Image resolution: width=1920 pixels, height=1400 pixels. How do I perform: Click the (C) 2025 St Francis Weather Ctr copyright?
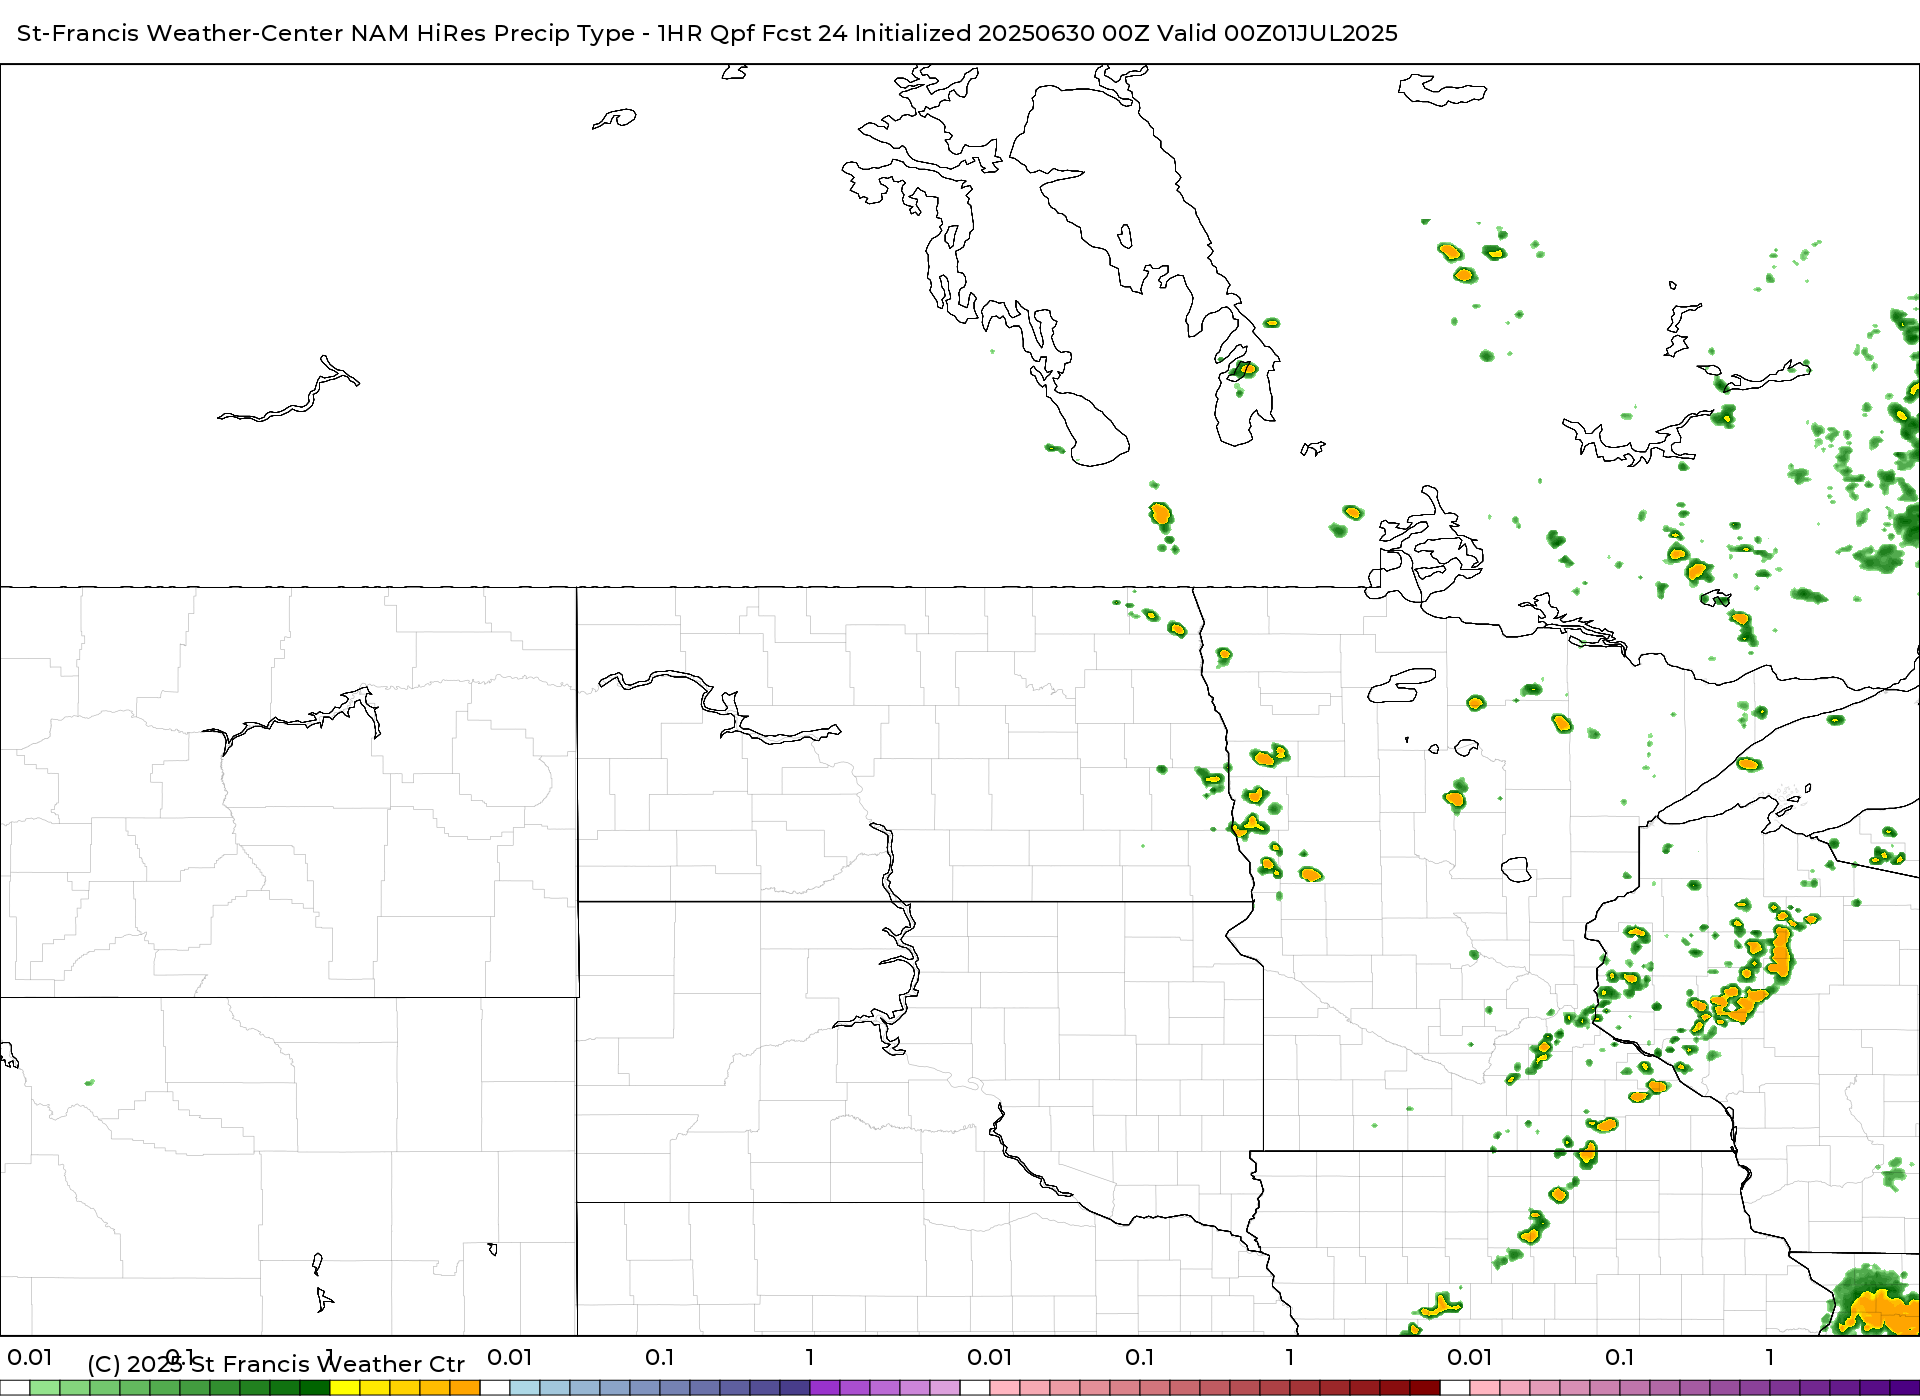(x=276, y=1364)
